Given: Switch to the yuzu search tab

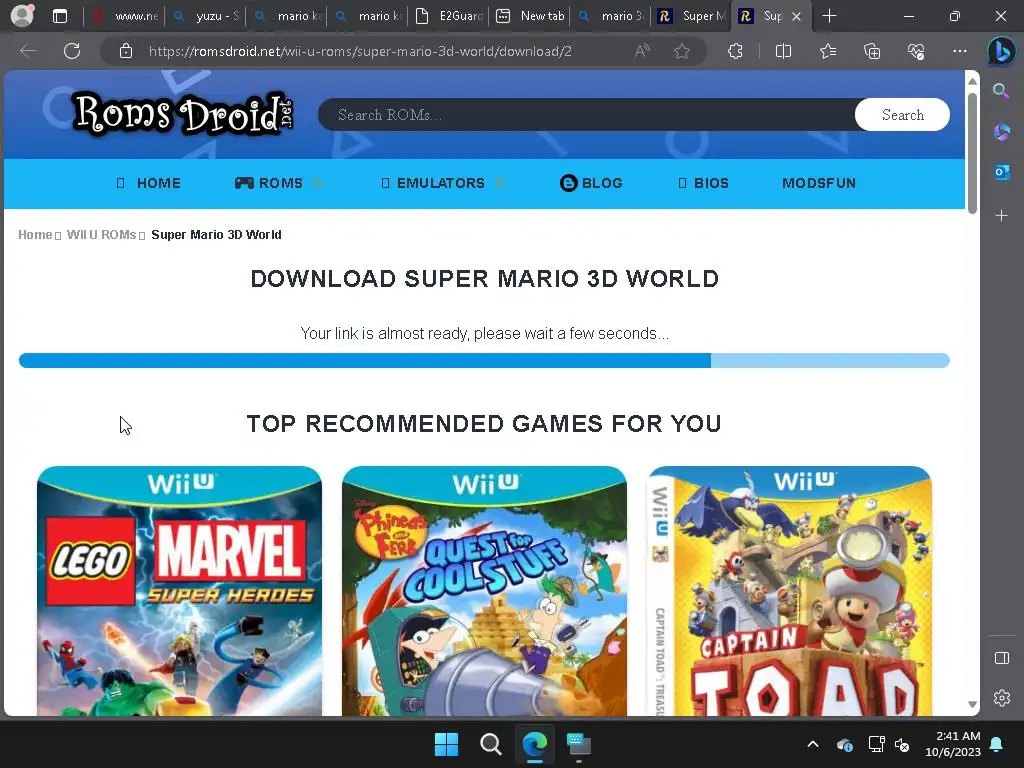Looking at the screenshot, I should coord(205,16).
